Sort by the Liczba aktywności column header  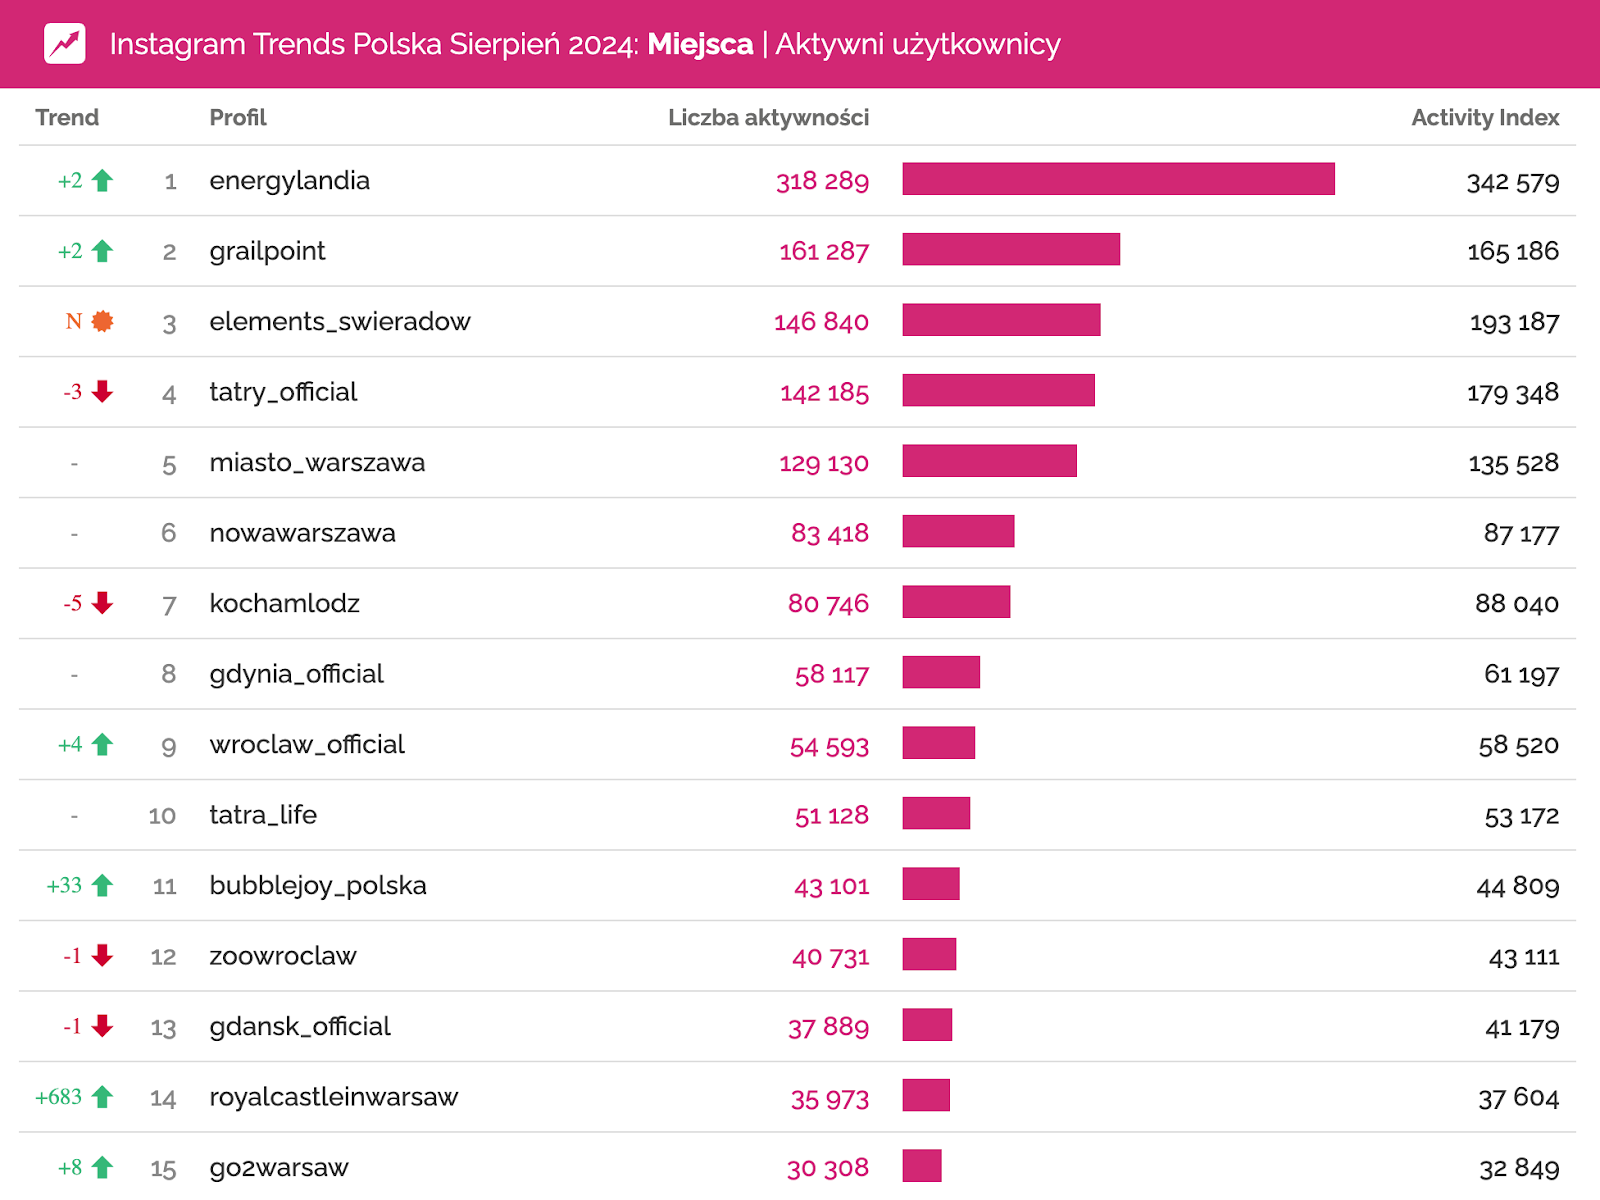click(x=768, y=118)
